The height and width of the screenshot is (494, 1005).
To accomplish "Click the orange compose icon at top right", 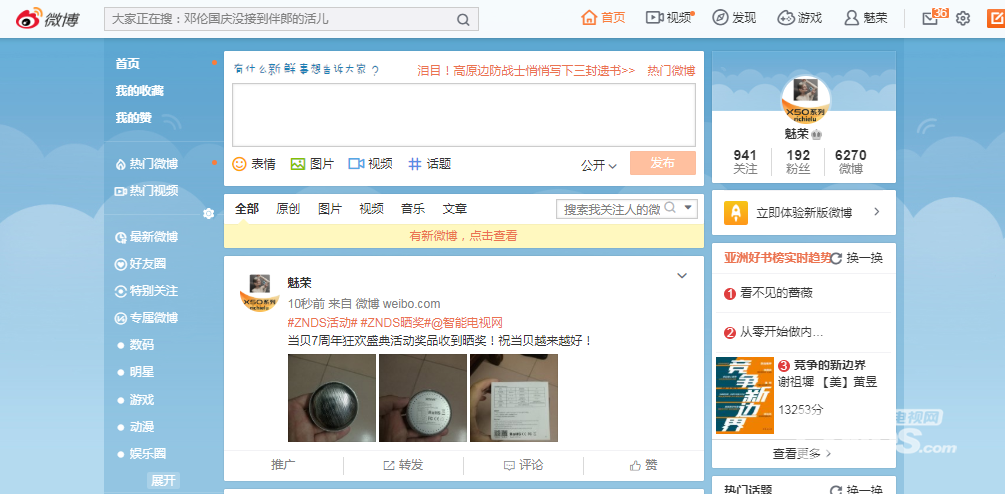I will [x=996, y=19].
